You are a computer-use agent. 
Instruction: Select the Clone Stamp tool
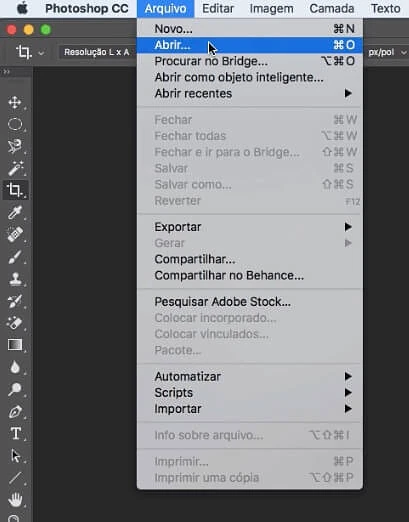point(15,279)
